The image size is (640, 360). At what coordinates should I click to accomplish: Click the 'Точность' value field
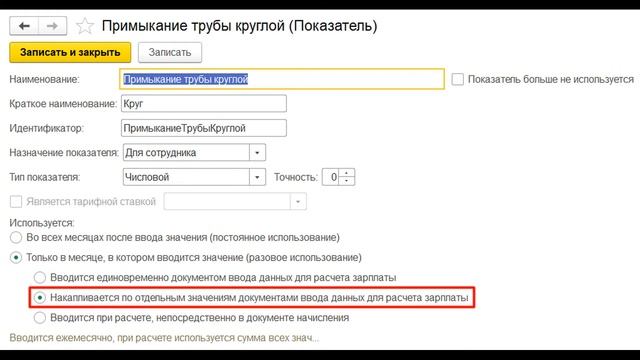click(x=331, y=177)
